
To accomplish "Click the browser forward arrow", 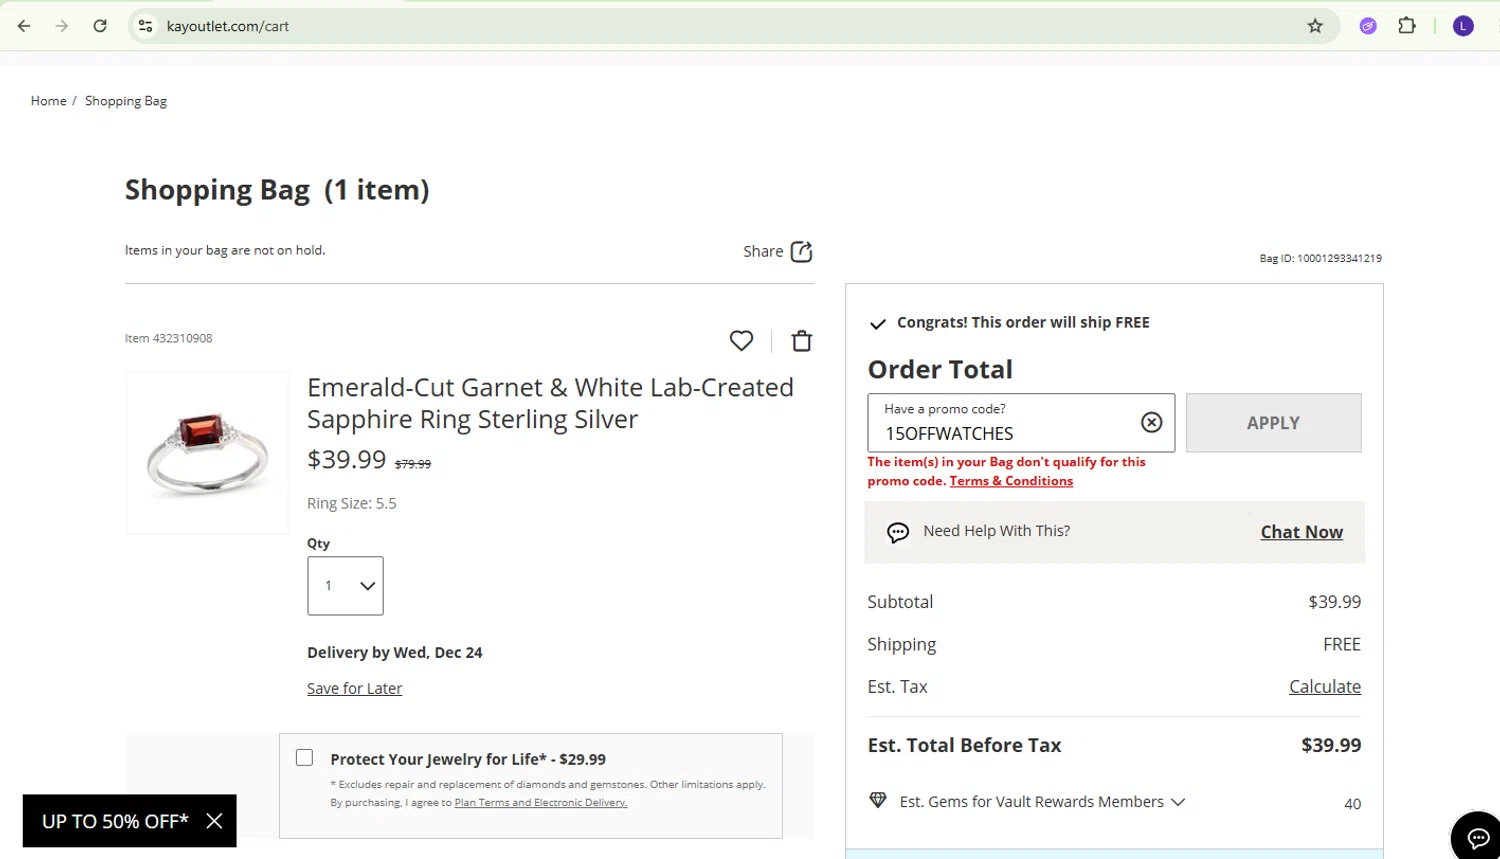I will [x=62, y=26].
